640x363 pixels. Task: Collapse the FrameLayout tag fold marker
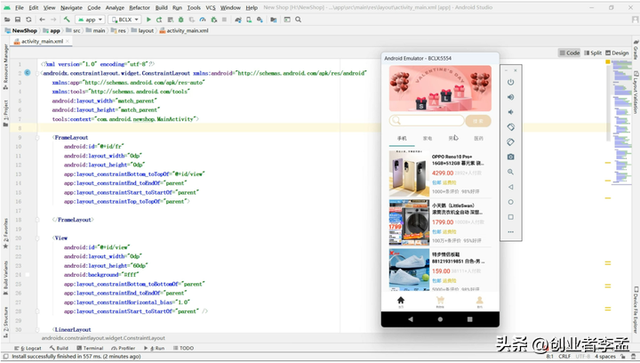[x=37, y=138]
